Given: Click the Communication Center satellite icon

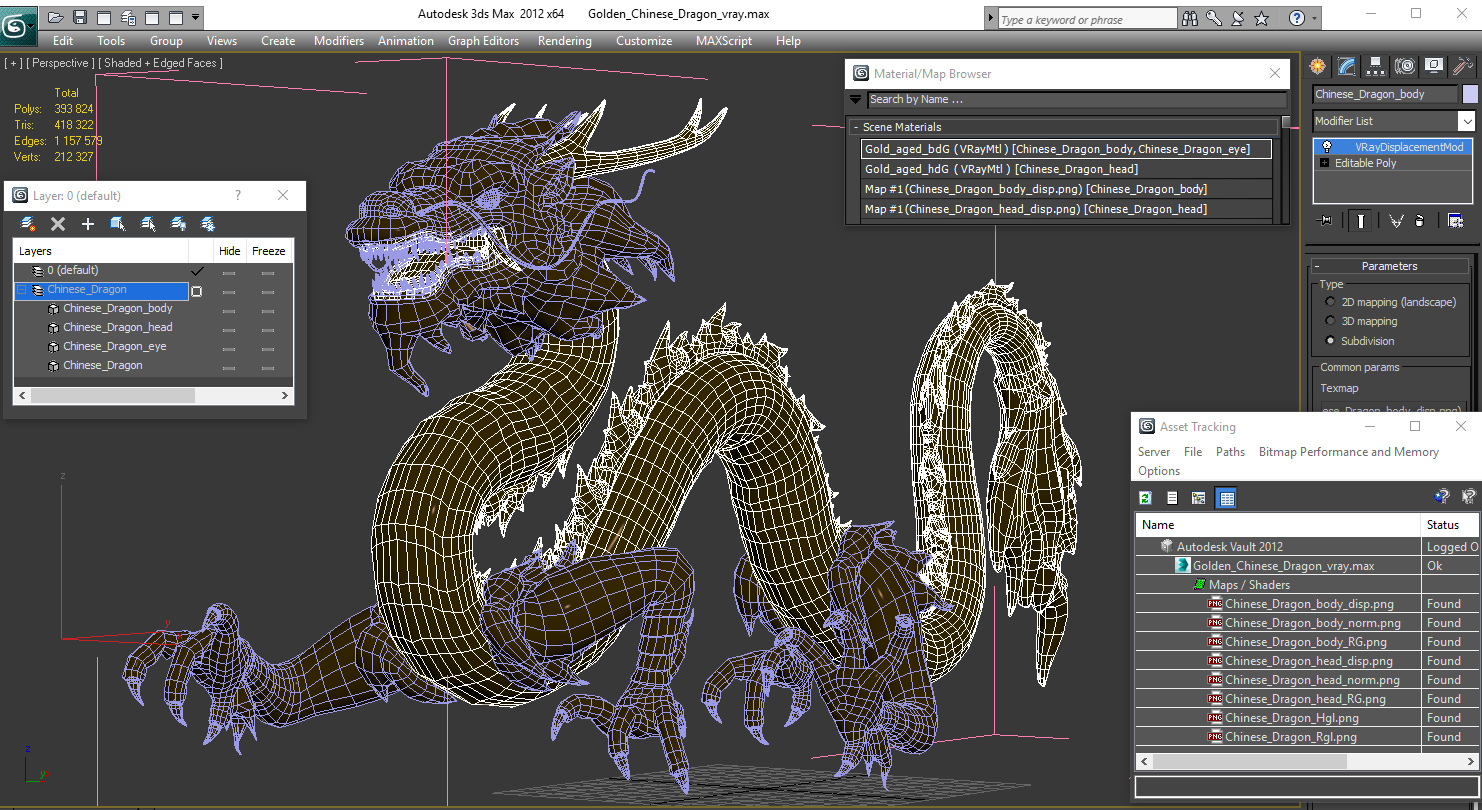Looking at the screenshot, I should point(1238,18).
